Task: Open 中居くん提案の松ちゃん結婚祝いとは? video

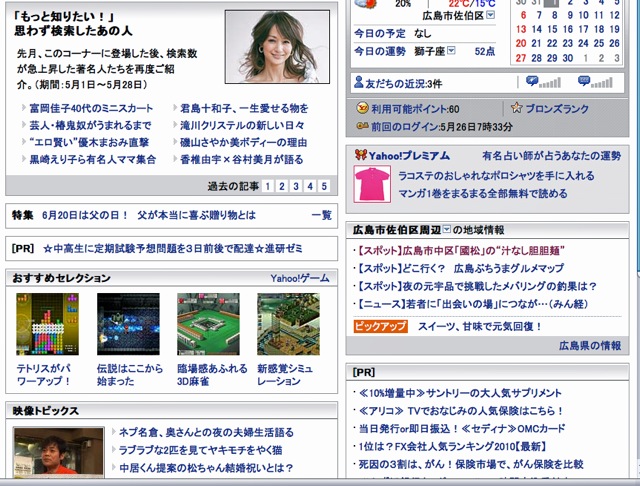Action: (206, 468)
